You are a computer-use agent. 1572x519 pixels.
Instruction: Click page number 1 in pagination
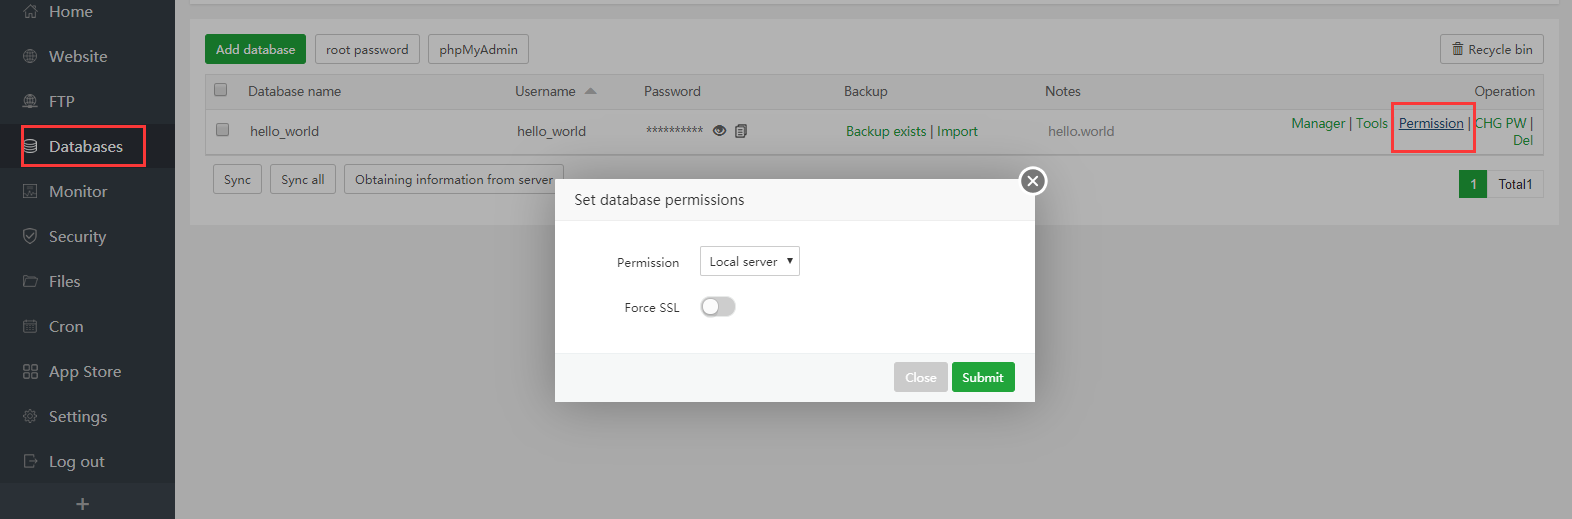click(1472, 184)
